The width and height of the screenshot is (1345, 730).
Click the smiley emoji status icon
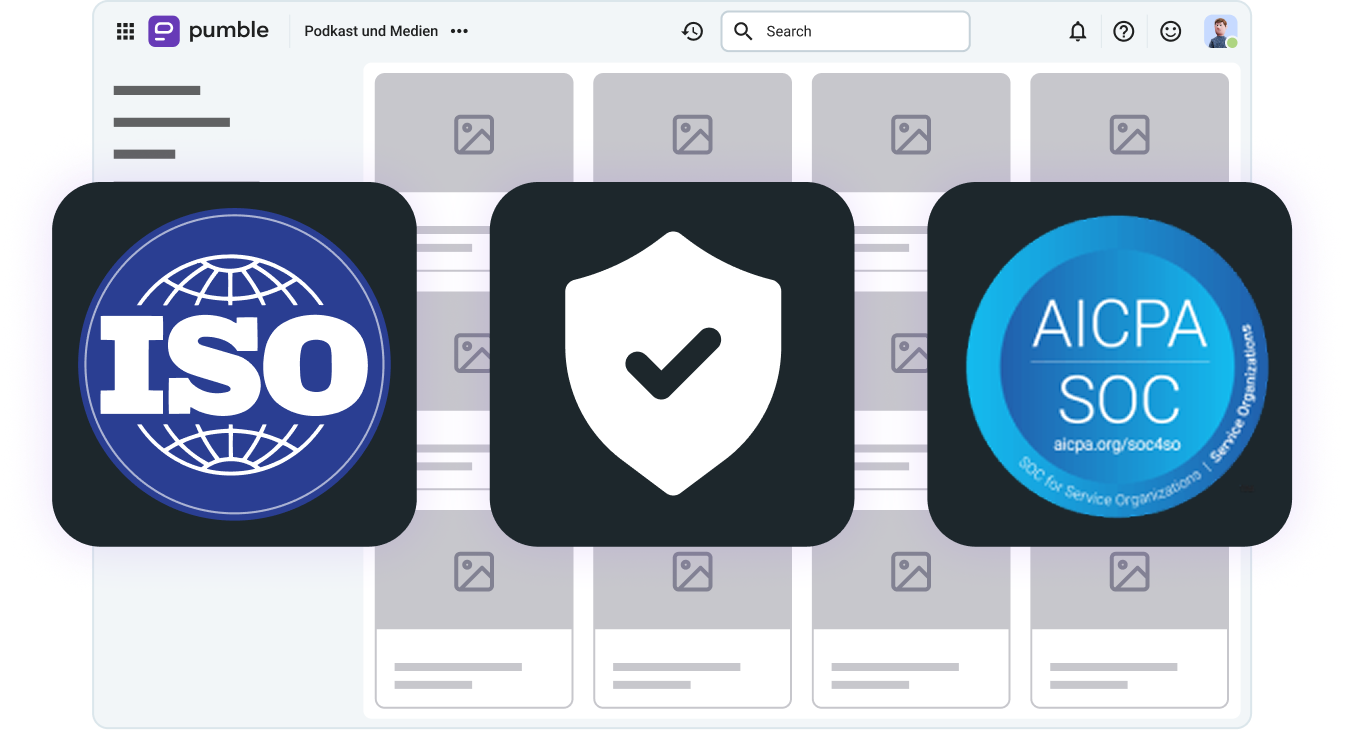tap(1170, 32)
